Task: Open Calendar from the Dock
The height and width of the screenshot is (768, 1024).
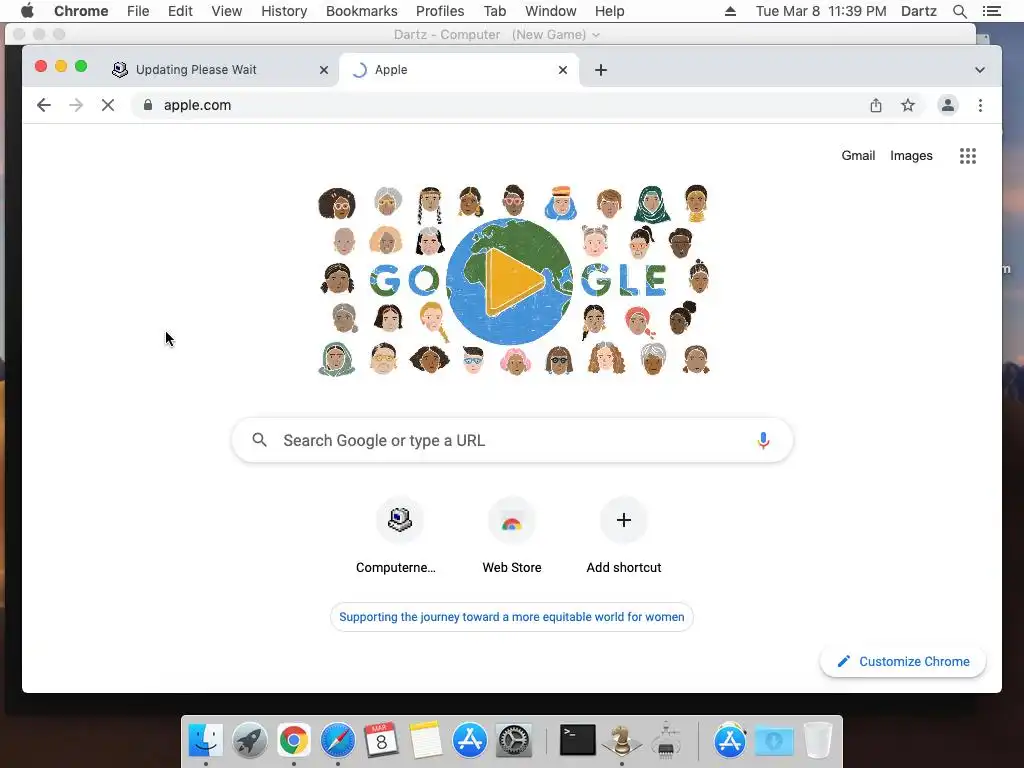Action: coord(381,741)
